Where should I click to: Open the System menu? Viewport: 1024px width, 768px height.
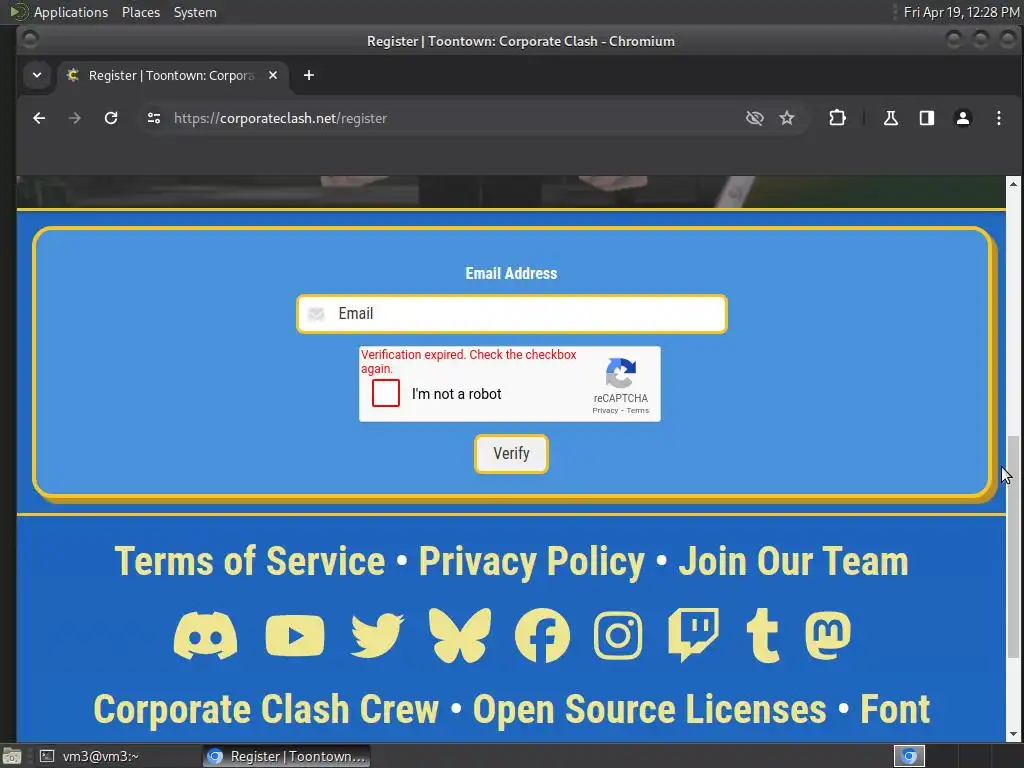[x=195, y=12]
